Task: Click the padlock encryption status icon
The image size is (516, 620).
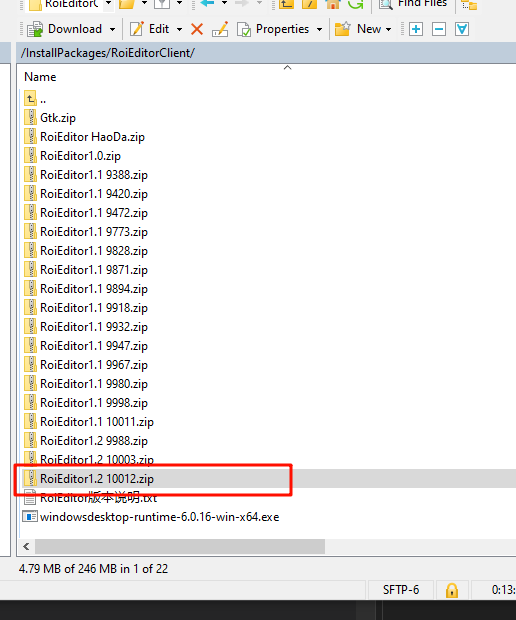Action: (452, 590)
